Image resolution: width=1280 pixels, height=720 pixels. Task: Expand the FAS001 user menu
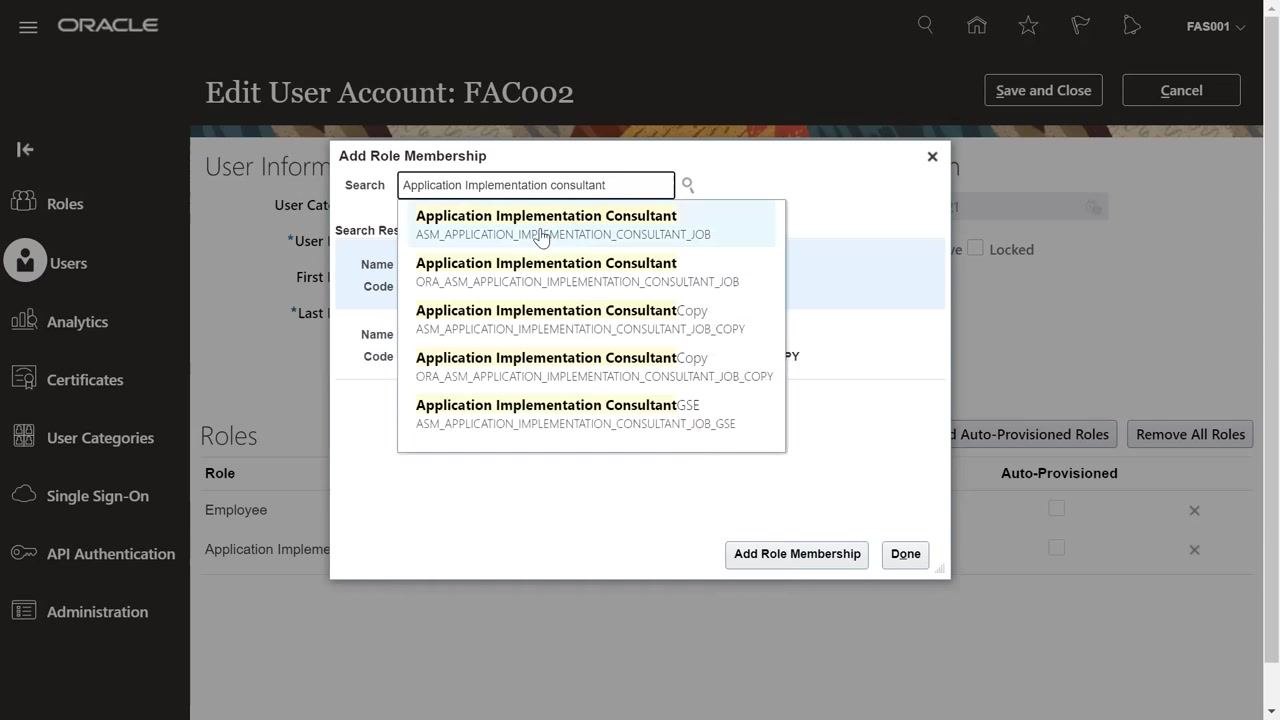[x=1215, y=27]
